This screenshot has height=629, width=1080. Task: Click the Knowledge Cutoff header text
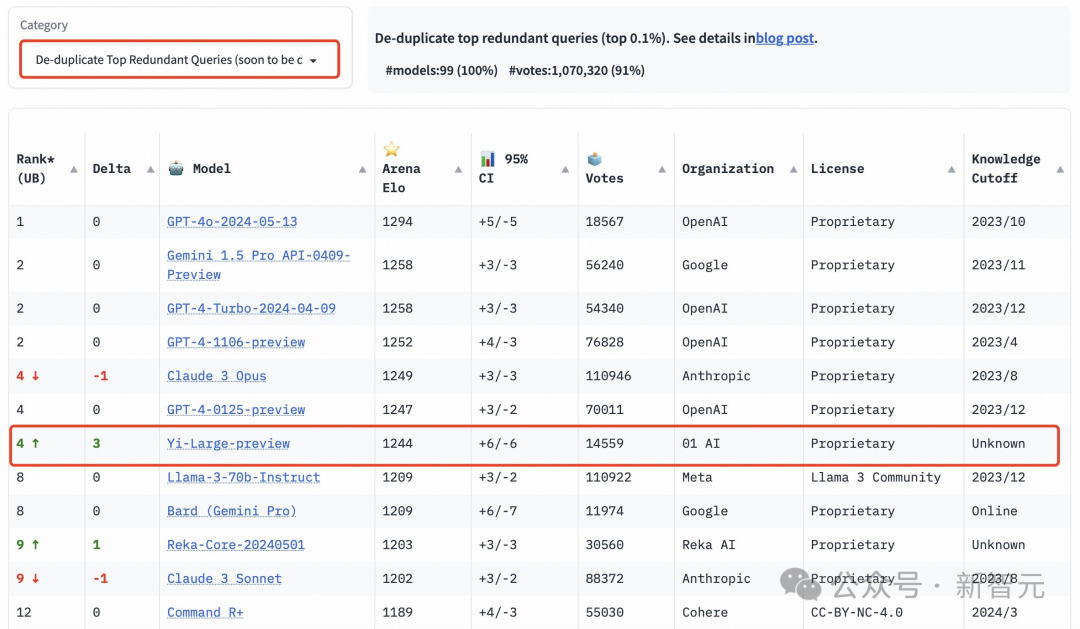pos(1006,169)
